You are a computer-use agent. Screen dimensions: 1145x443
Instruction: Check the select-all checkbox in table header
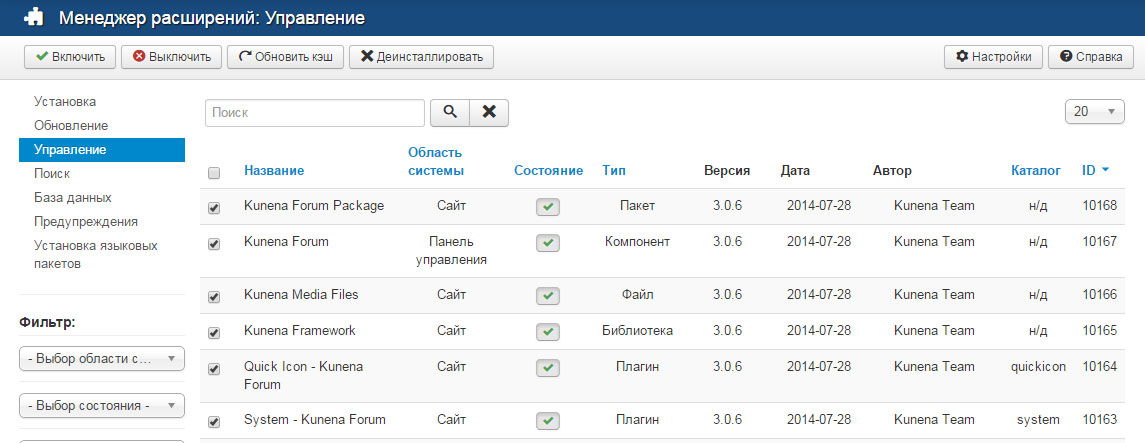coord(214,173)
